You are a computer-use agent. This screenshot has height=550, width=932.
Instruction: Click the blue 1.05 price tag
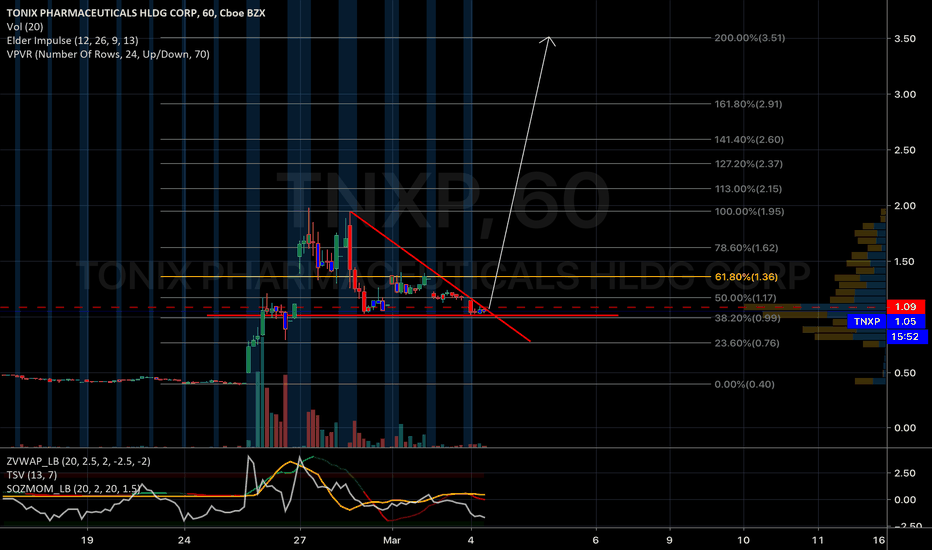(x=906, y=322)
